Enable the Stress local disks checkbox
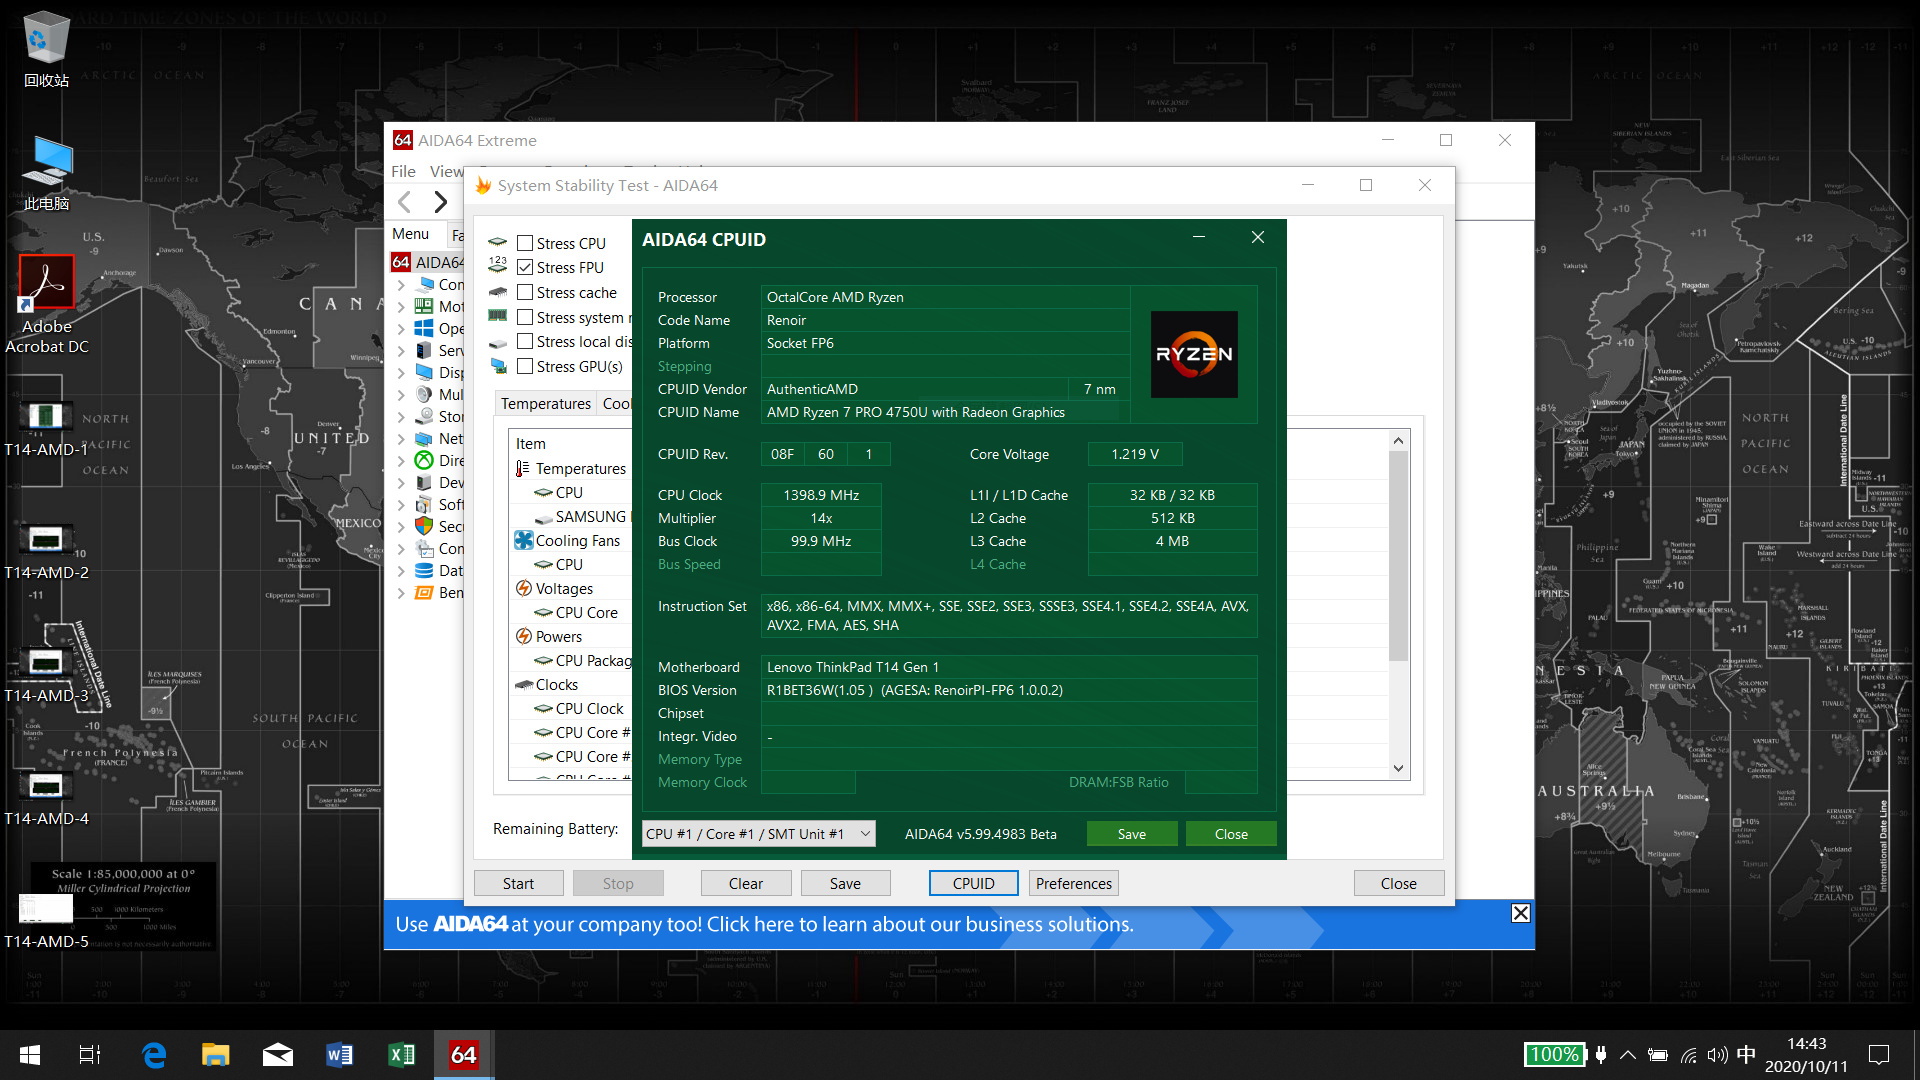This screenshot has height=1080, width=1920. 525,341
